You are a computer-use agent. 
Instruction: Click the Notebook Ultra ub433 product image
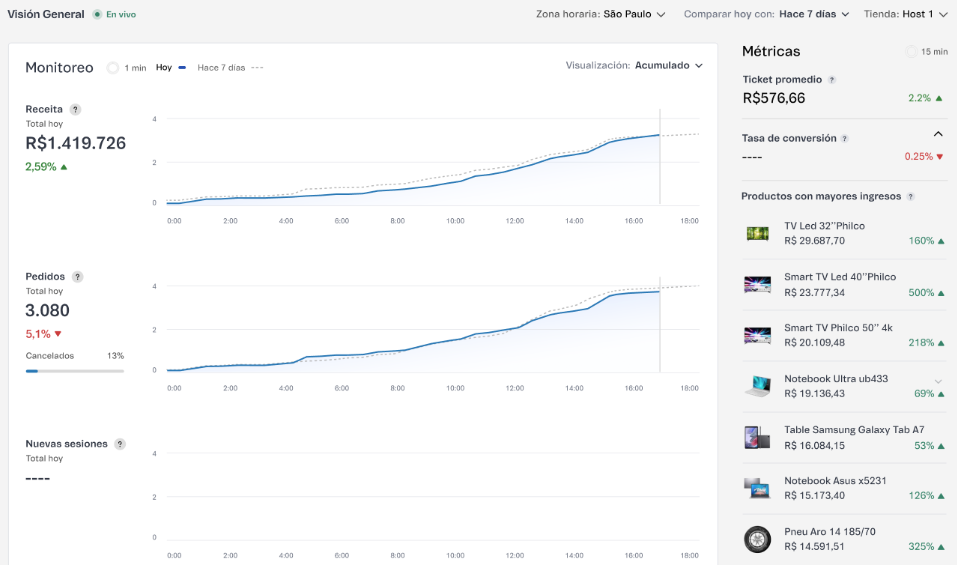[758, 387]
